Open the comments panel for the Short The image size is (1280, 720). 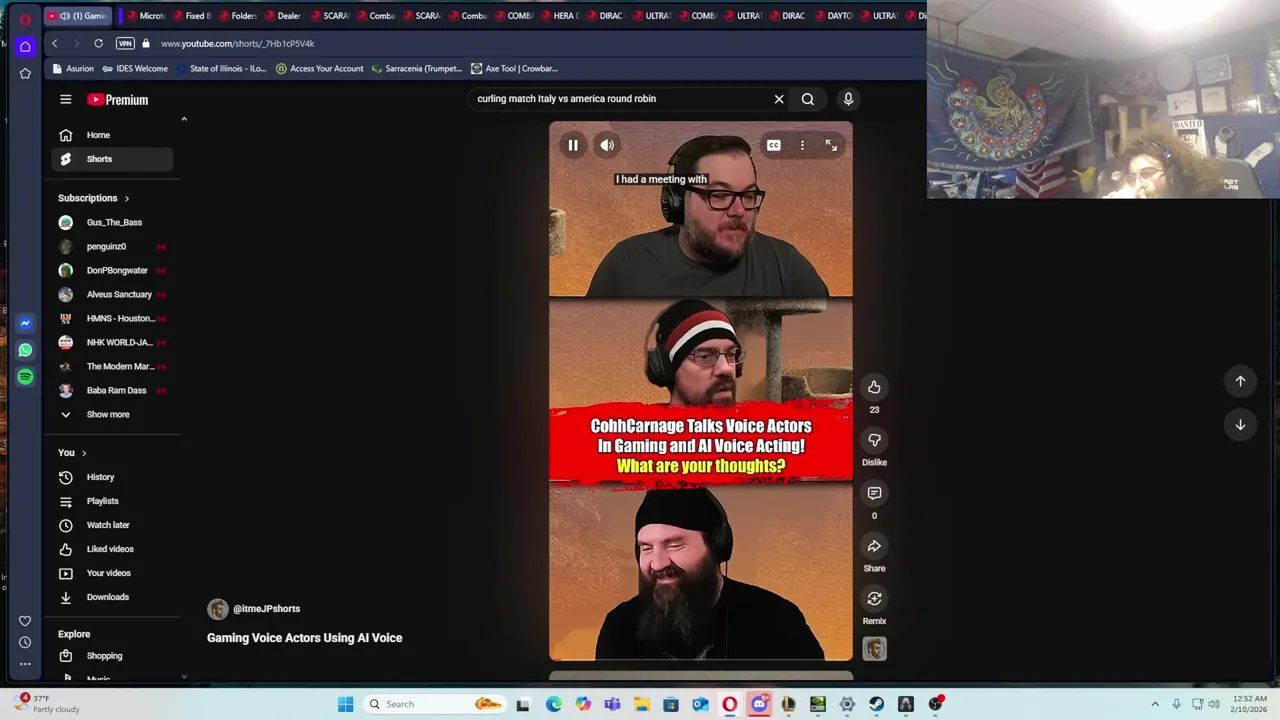coord(874,493)
